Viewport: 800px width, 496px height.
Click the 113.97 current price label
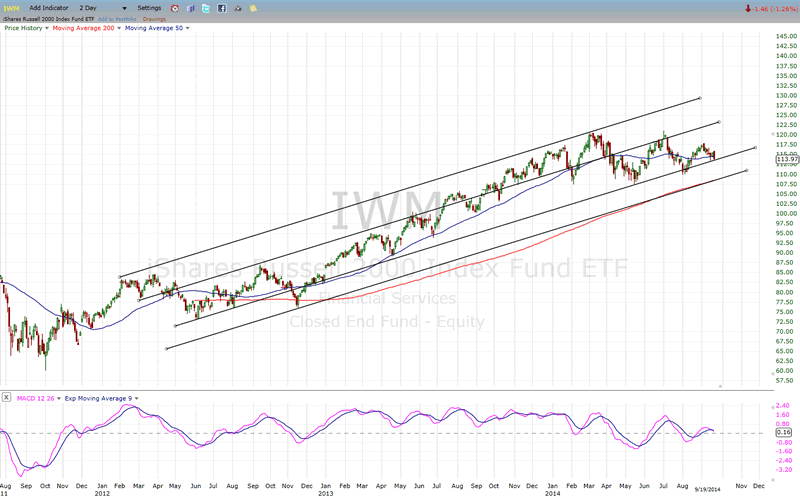pyautogui.click(x=787, y=159)
